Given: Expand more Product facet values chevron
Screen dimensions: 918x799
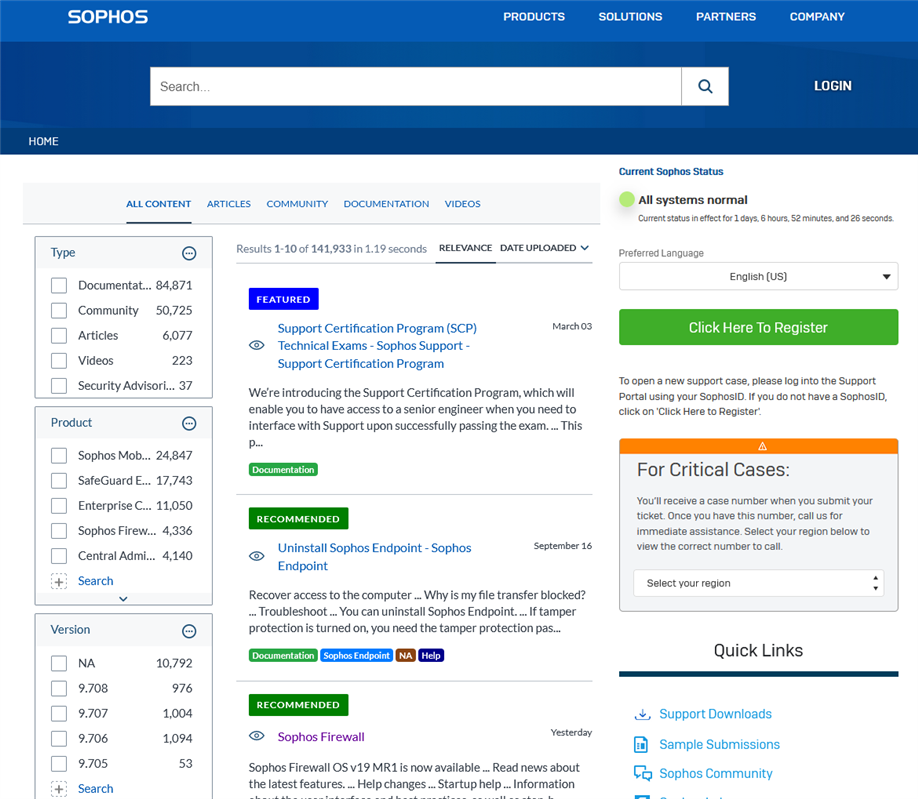Looking at the screenshot, I should click(123, 599).
